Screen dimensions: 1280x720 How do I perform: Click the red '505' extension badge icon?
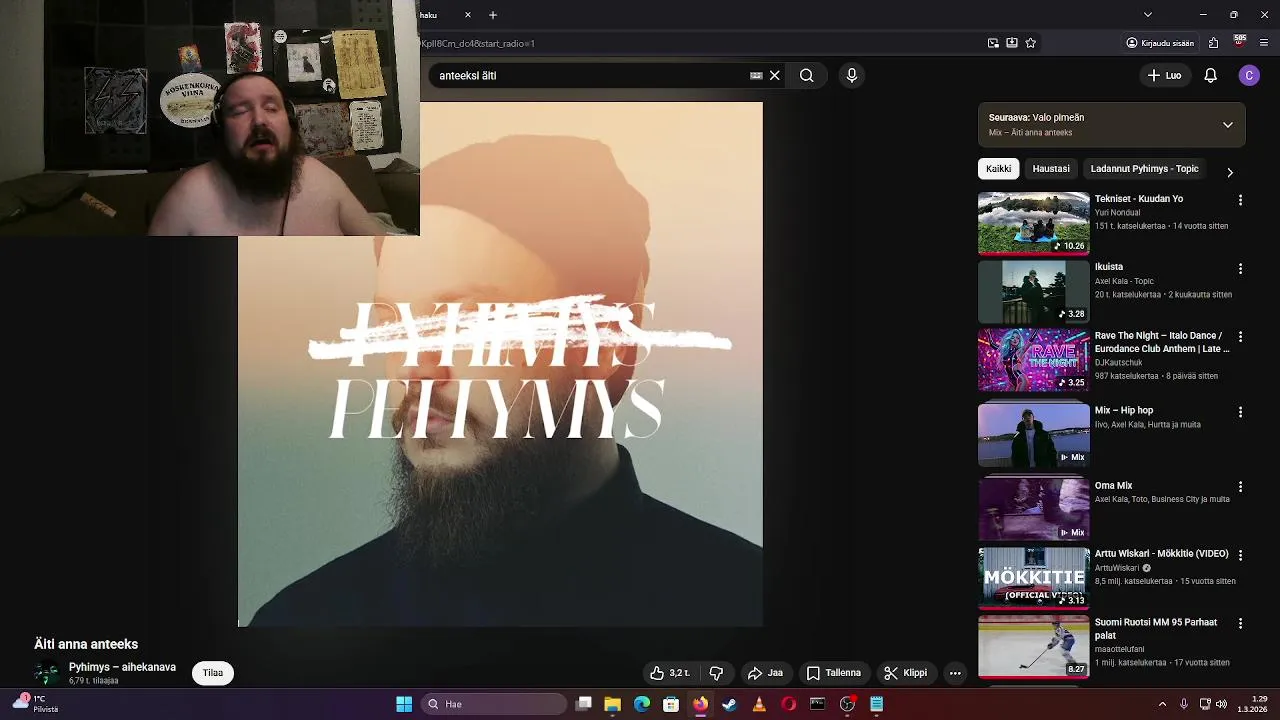[x=1240, y=41]
